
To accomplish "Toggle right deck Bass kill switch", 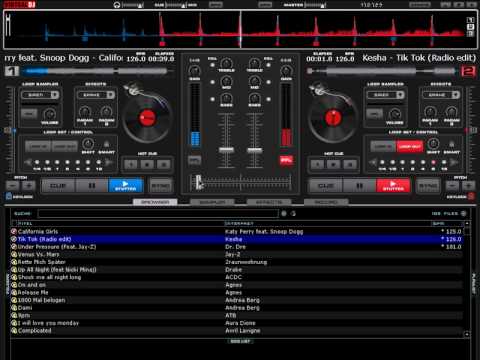I will (268, 99).
